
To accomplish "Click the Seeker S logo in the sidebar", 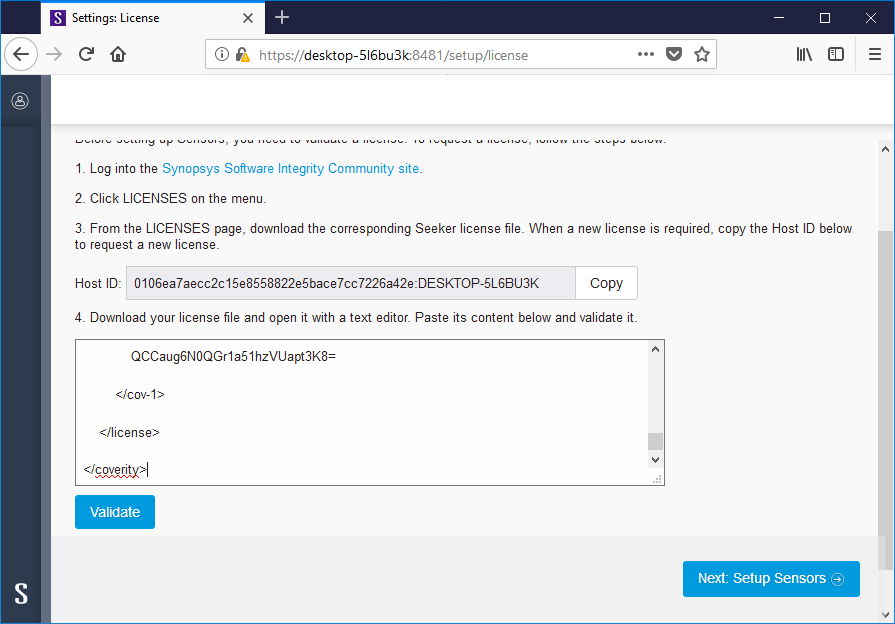I will pyautogui.click(x=20, y=594).
